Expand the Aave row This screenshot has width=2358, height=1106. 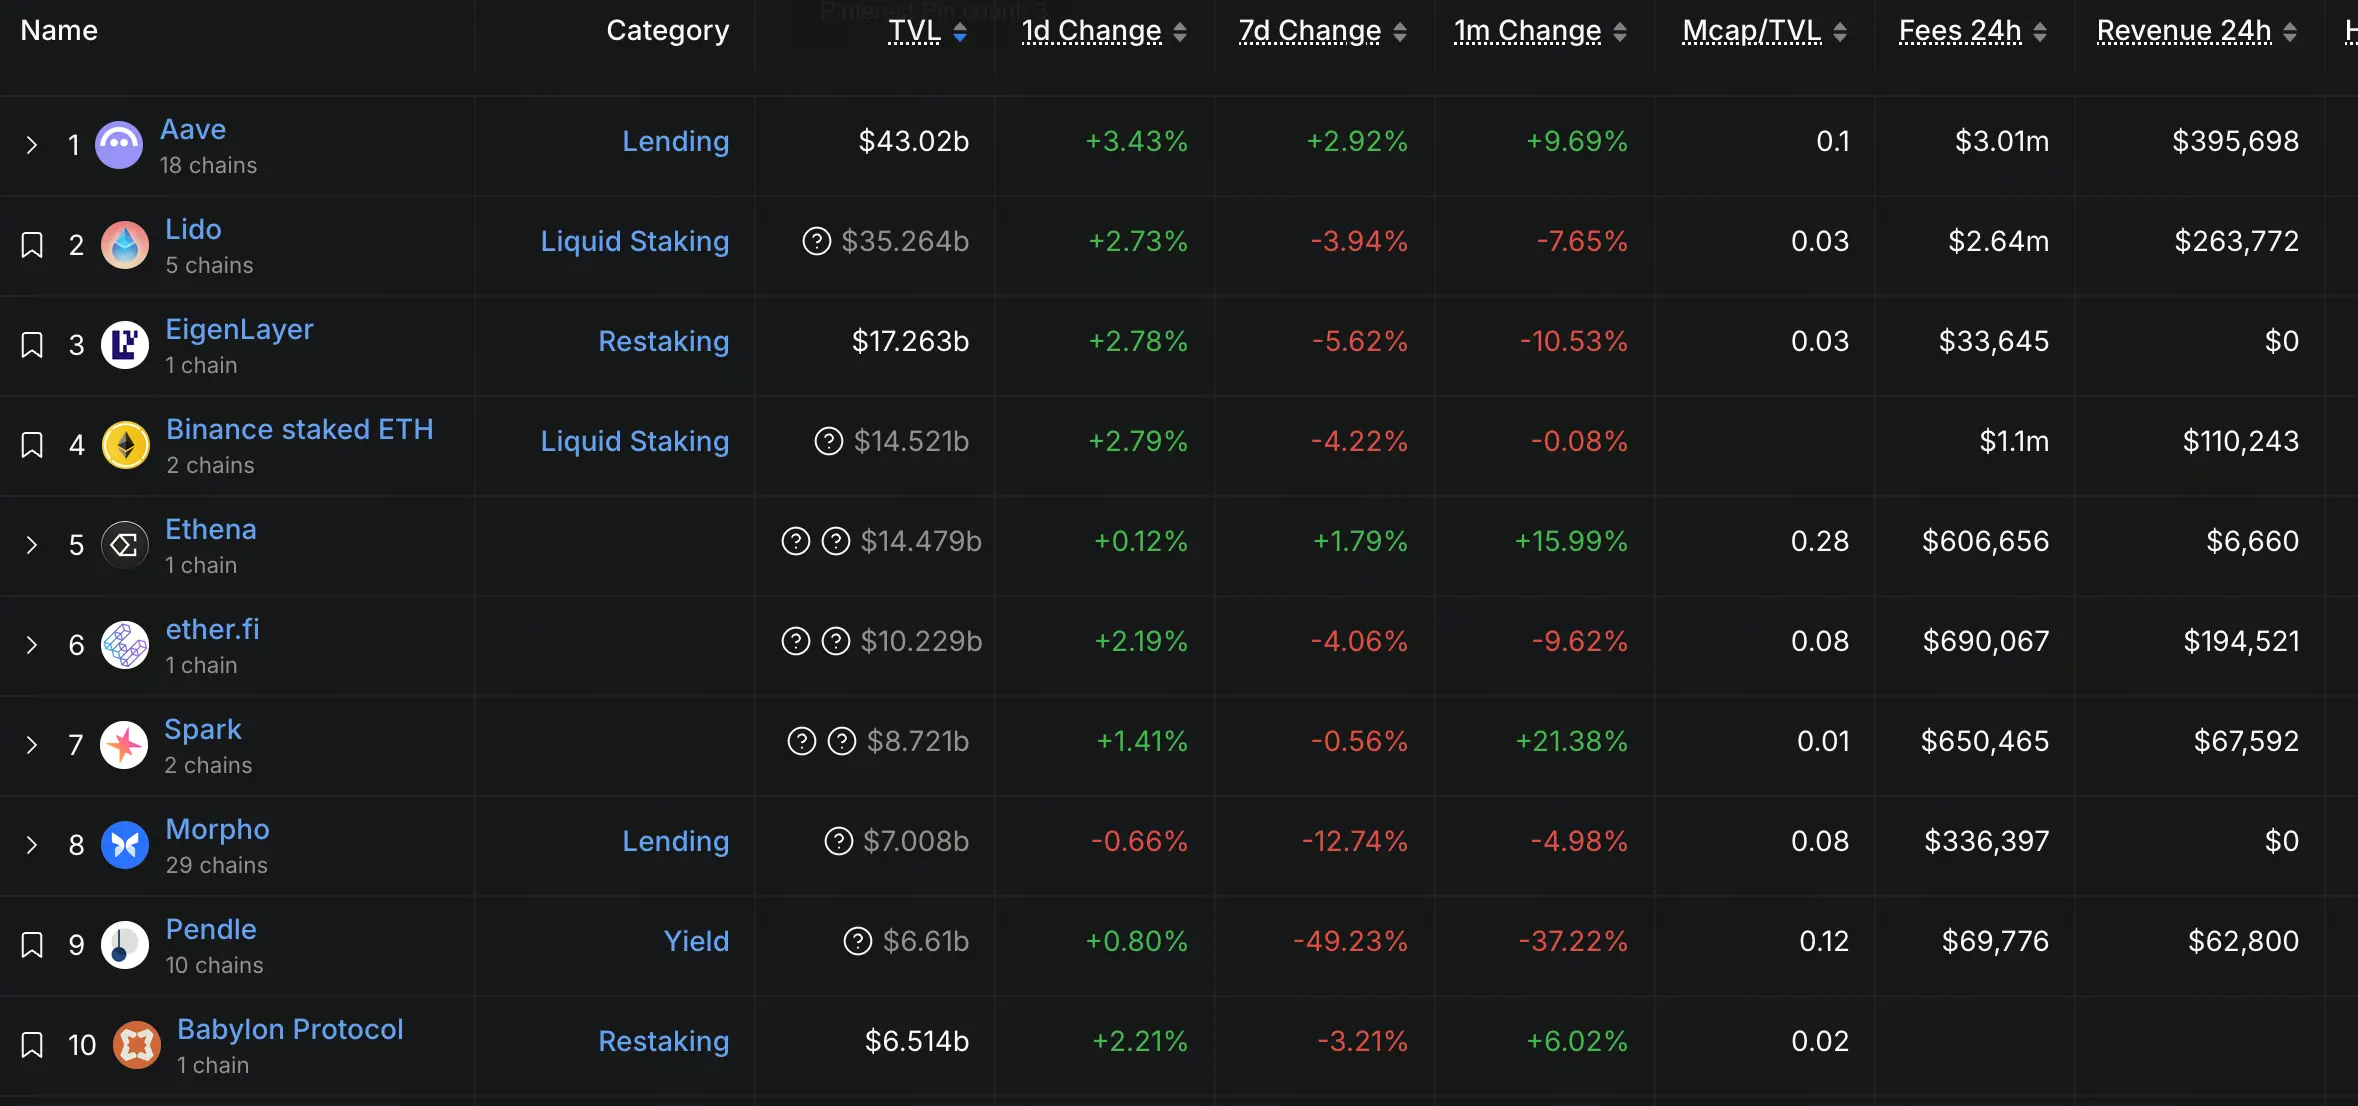32,145
